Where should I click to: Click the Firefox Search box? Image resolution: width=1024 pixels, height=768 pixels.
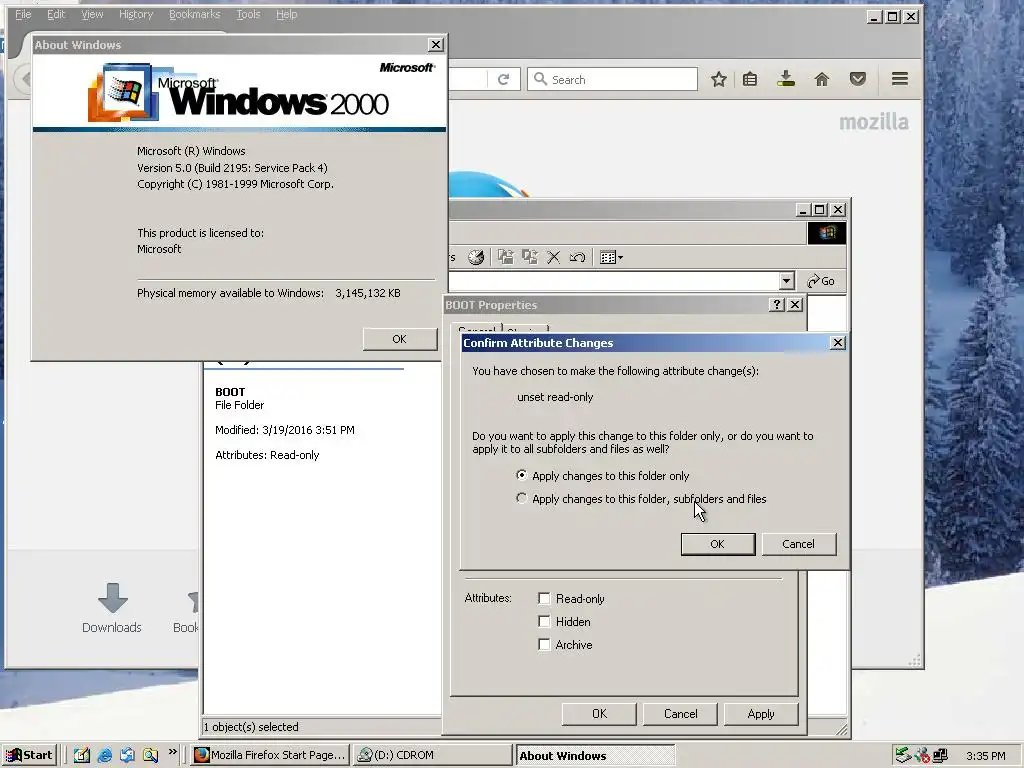613,80
